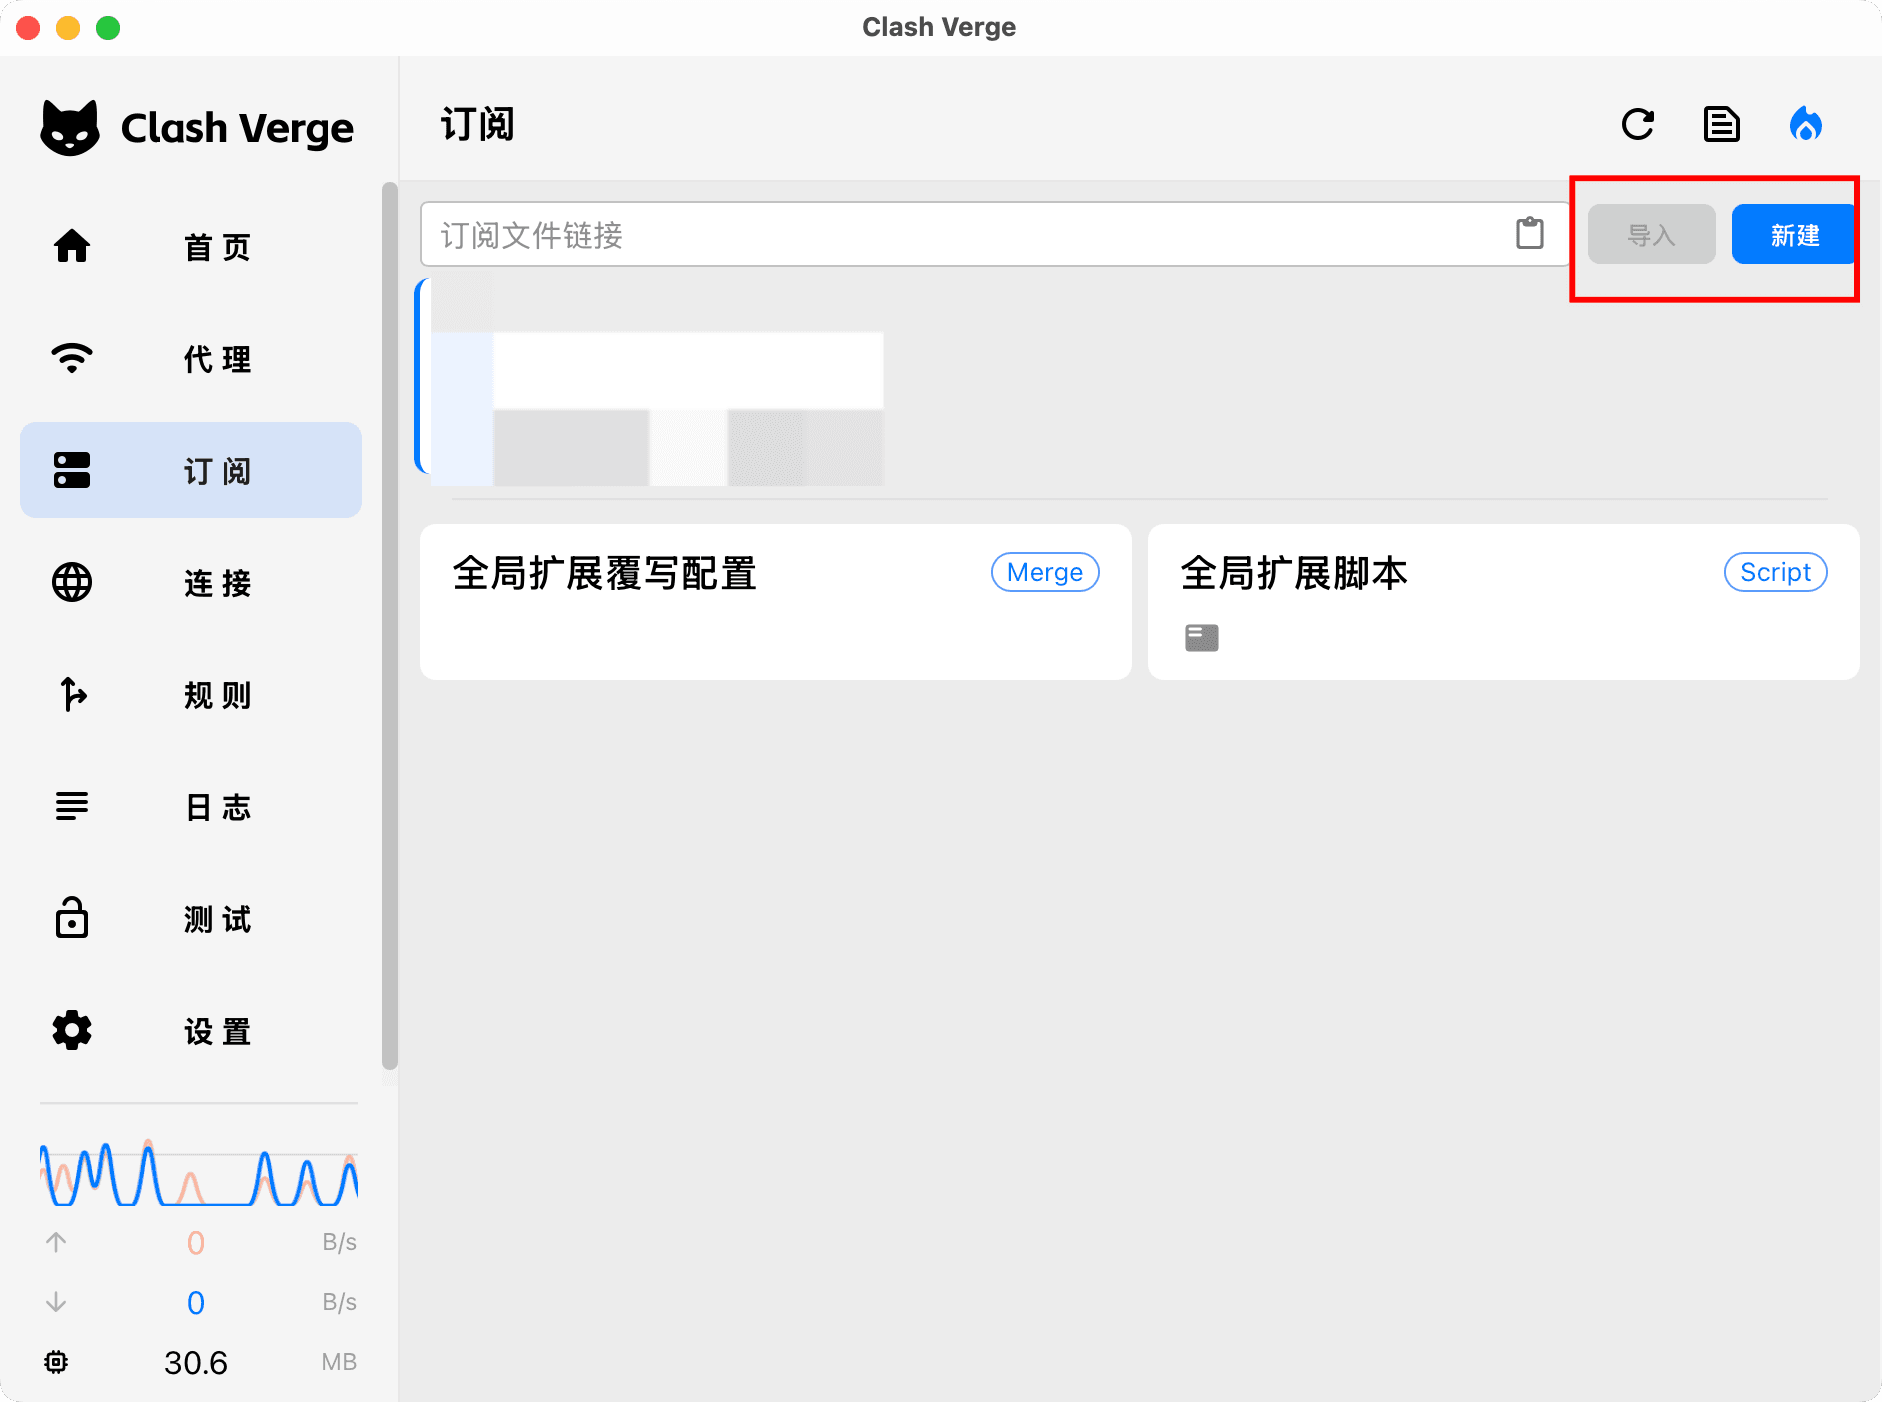Paste from clipboard using clipboard icon

[x=1530, y=234]
